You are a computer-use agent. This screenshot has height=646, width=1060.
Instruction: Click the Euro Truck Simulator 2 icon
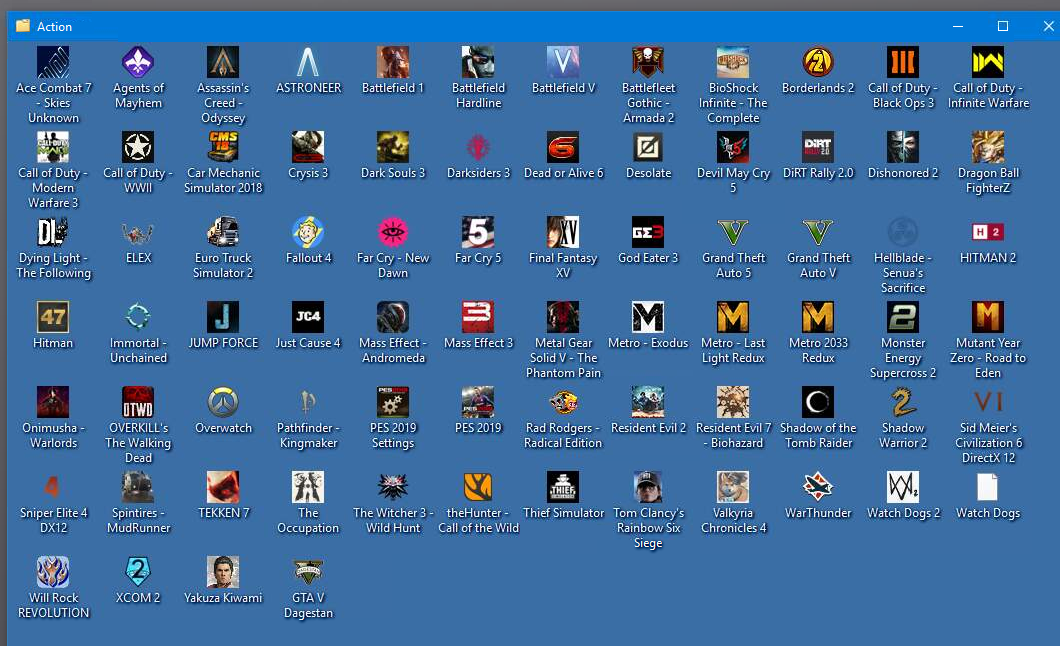tap(223, 232)
